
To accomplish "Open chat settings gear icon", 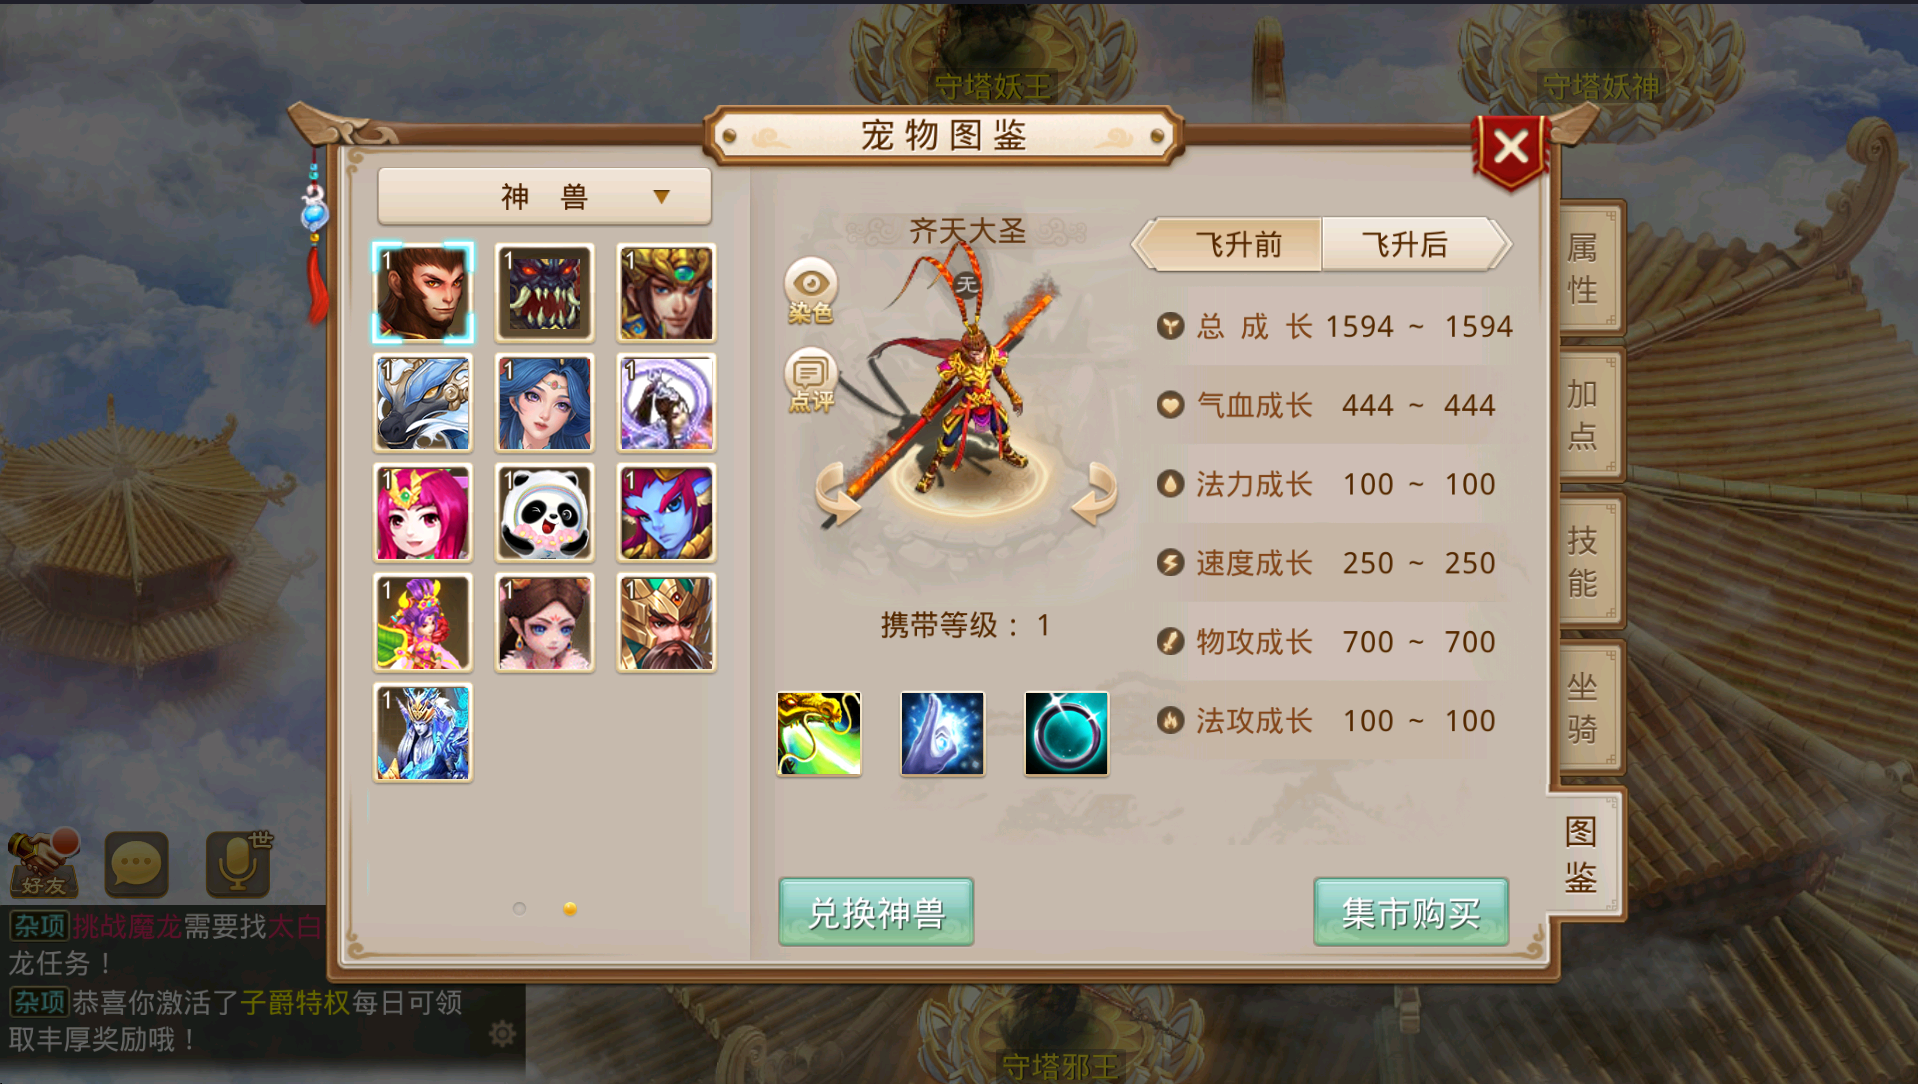I will (502, 1033).
